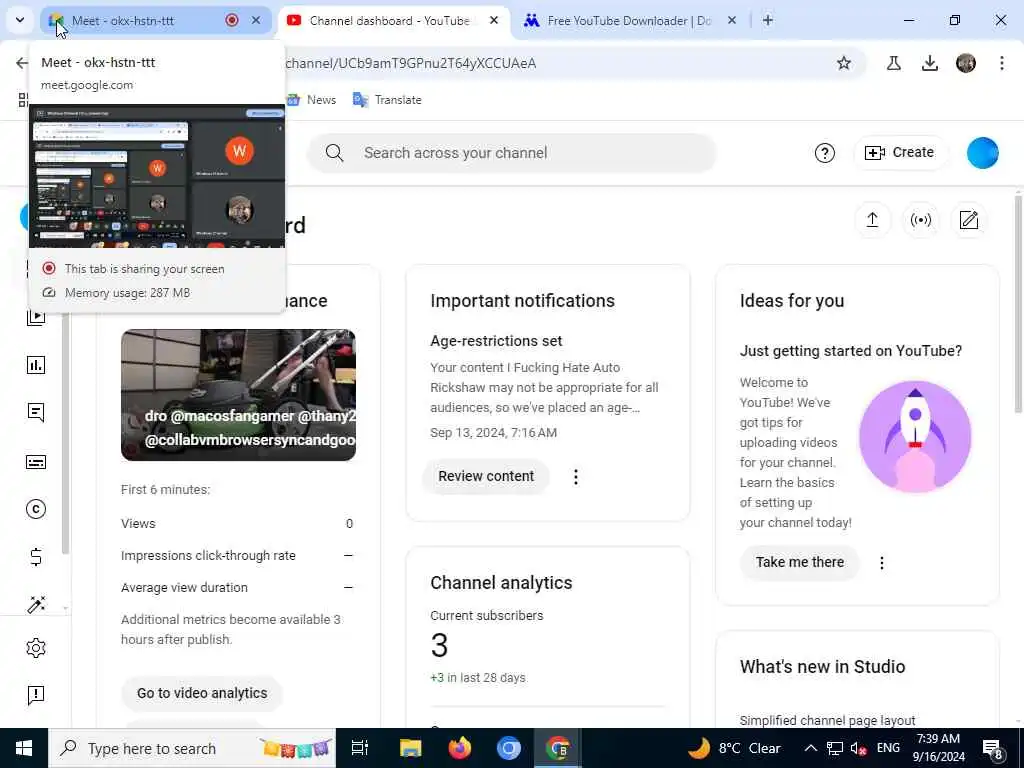The height and width of the screenshot is (768, 1024).
Task: Click Go to video analytics button
Action: pos(202,694)
